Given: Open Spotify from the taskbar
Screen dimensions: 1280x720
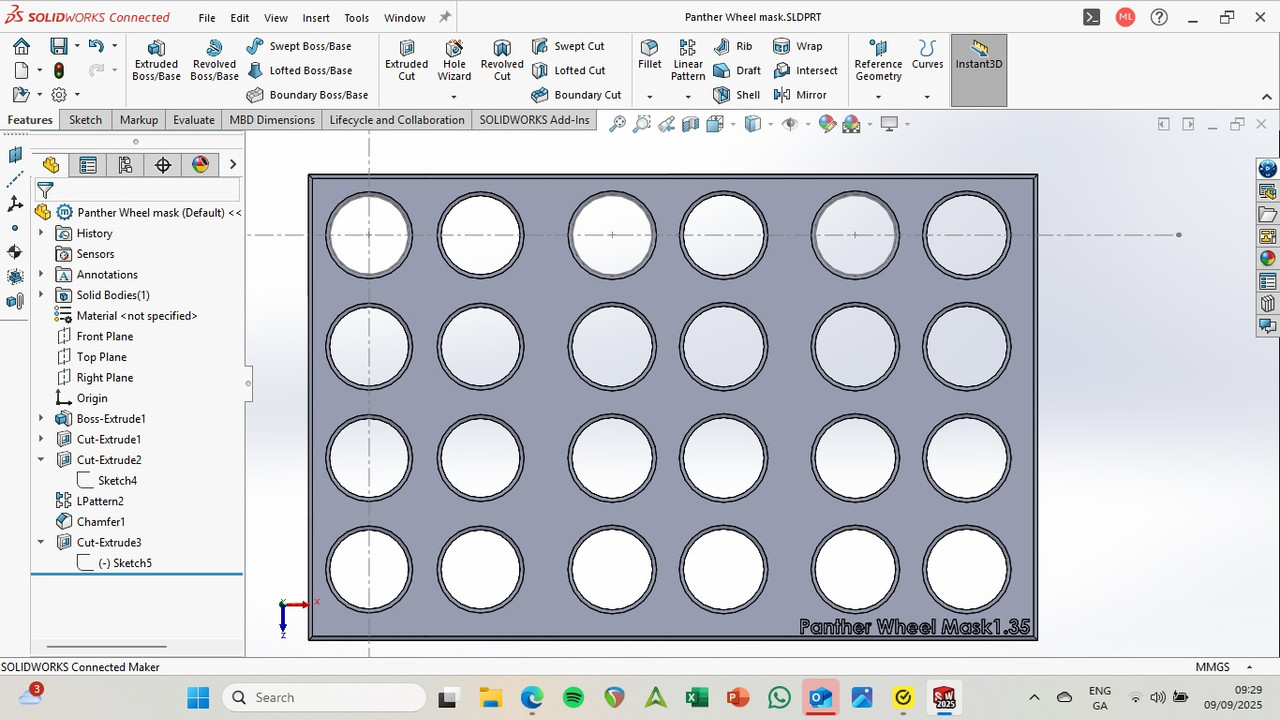Looking at the screenshot, I should (573, 697).
